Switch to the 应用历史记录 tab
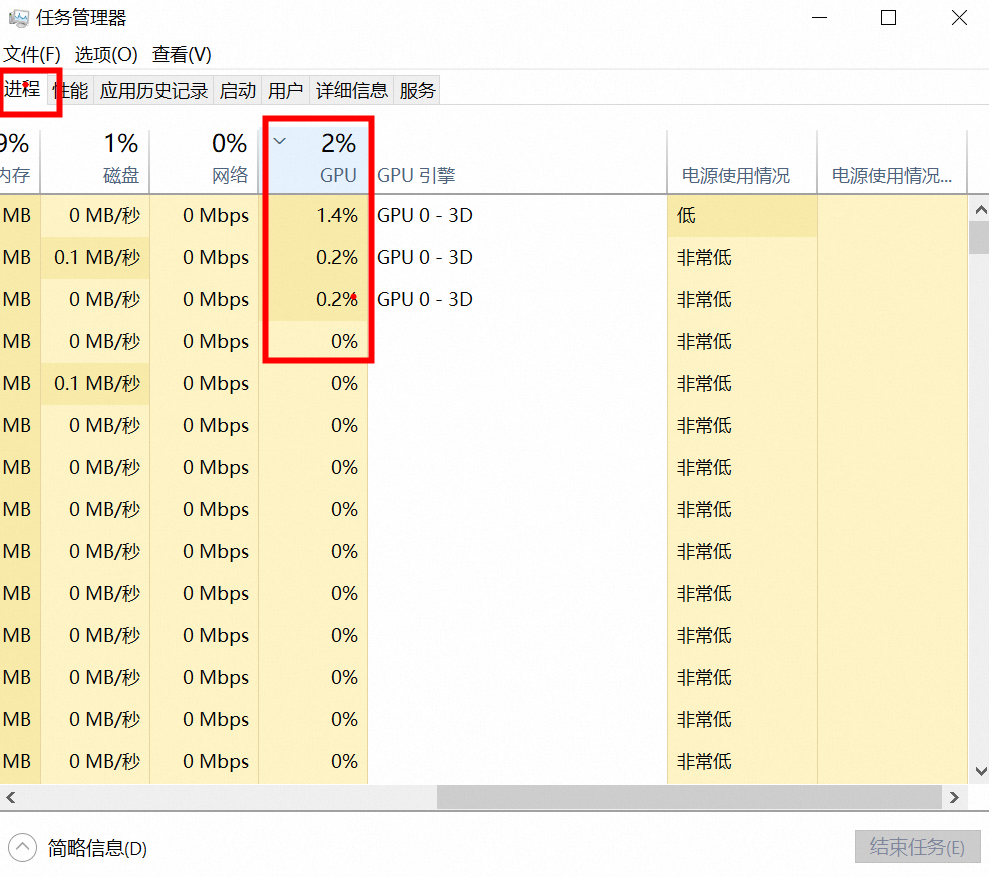This screenshot has width=989, height=877. 154,91
